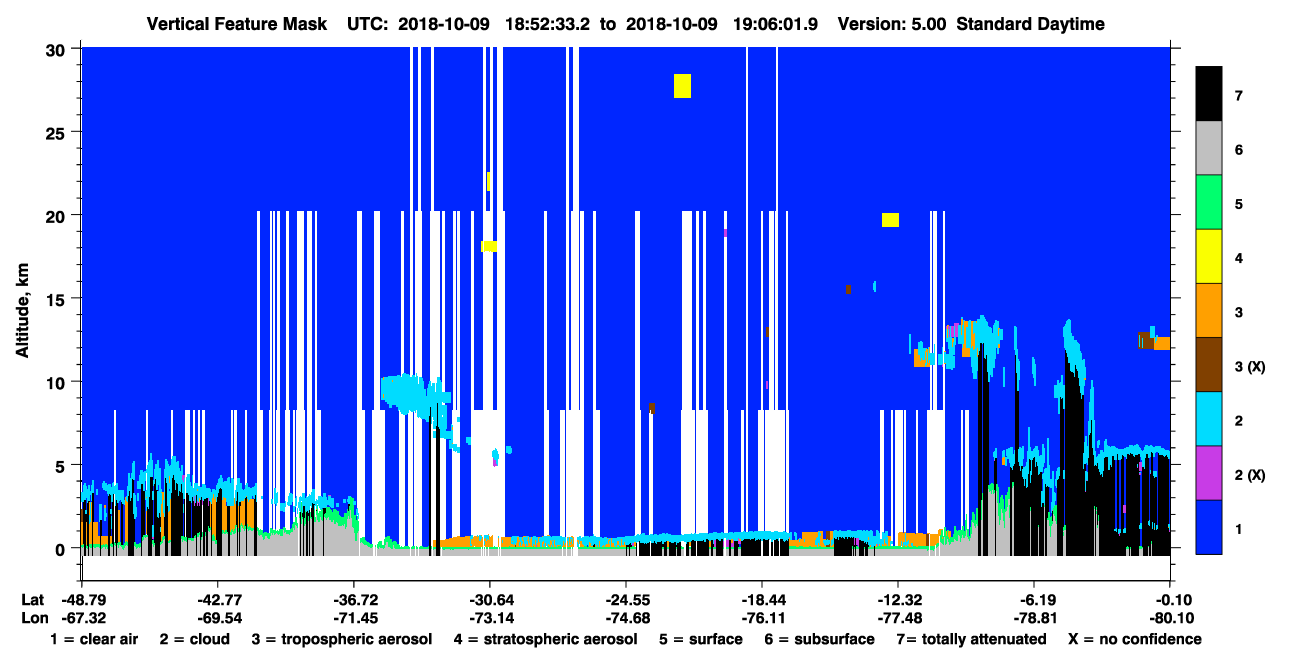Screen dimensions: 1300x667
Task: Select the orange color bar segment labeled 3
Action: pos(1209,311)
